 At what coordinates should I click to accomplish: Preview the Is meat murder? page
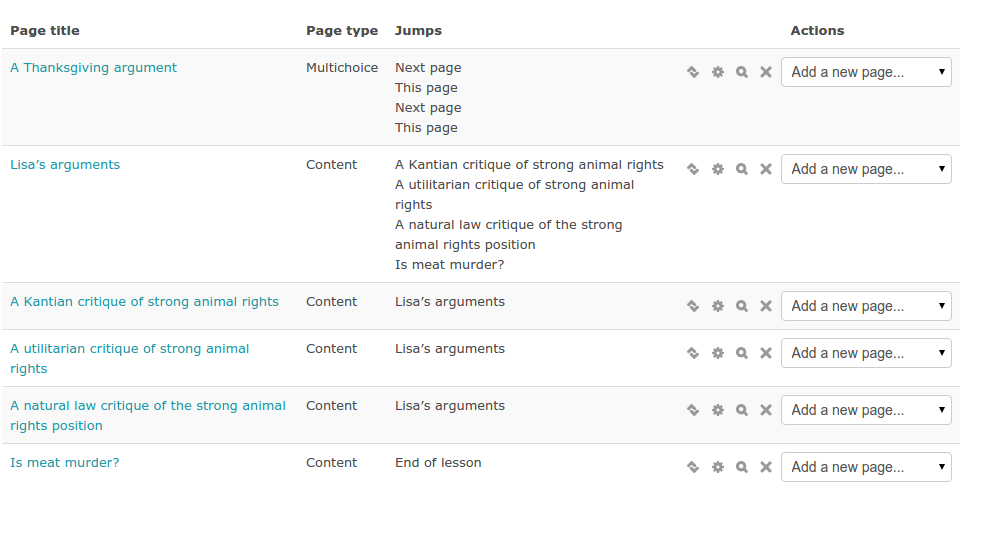[742, 467]
